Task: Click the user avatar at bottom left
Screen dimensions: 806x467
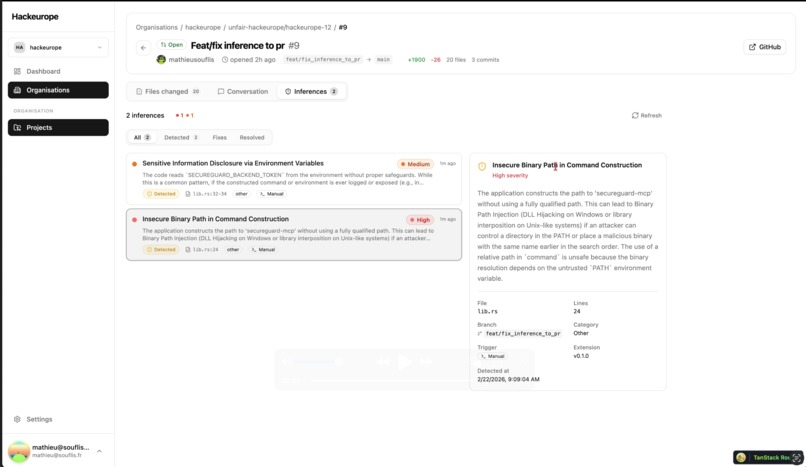Action: [x=19, y=451]
